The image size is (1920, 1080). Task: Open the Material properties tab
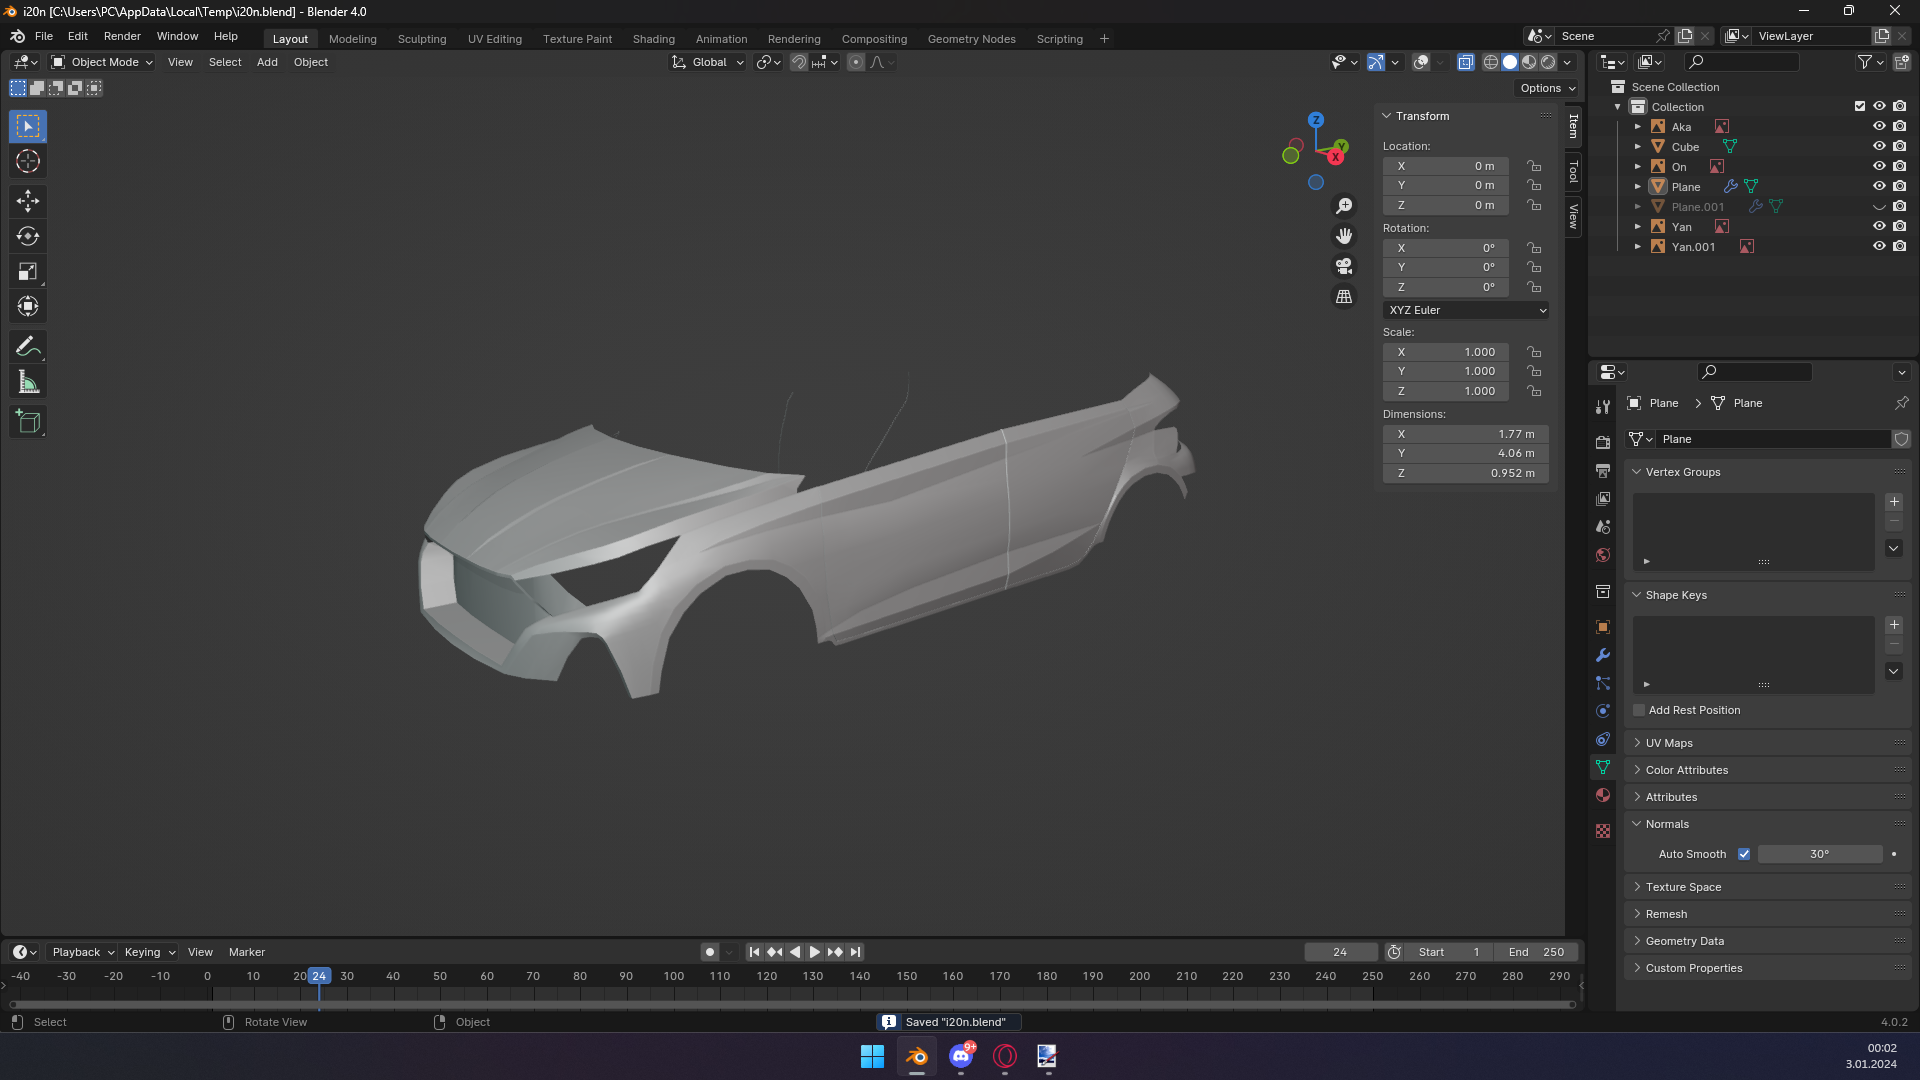tap(1603, 795)
